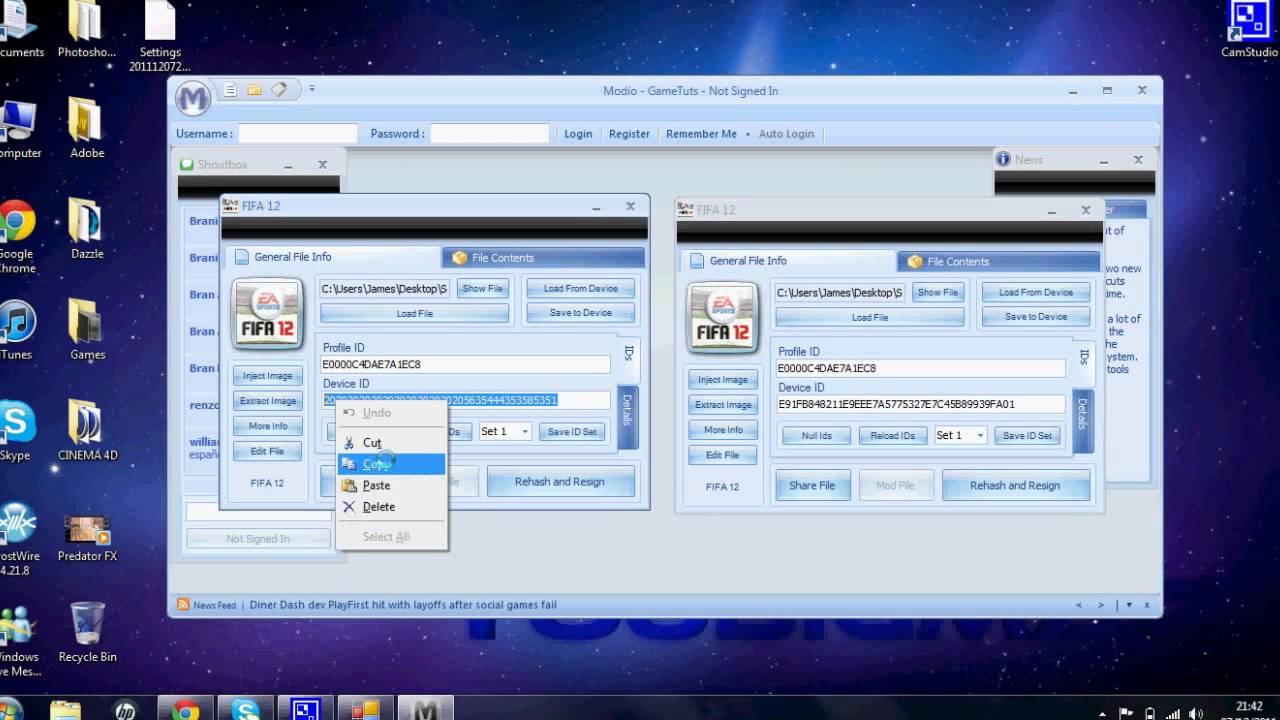Click Chrome icon in taskbar
This screenshot has width=1280, height=720.
click(x=185, y=709)
